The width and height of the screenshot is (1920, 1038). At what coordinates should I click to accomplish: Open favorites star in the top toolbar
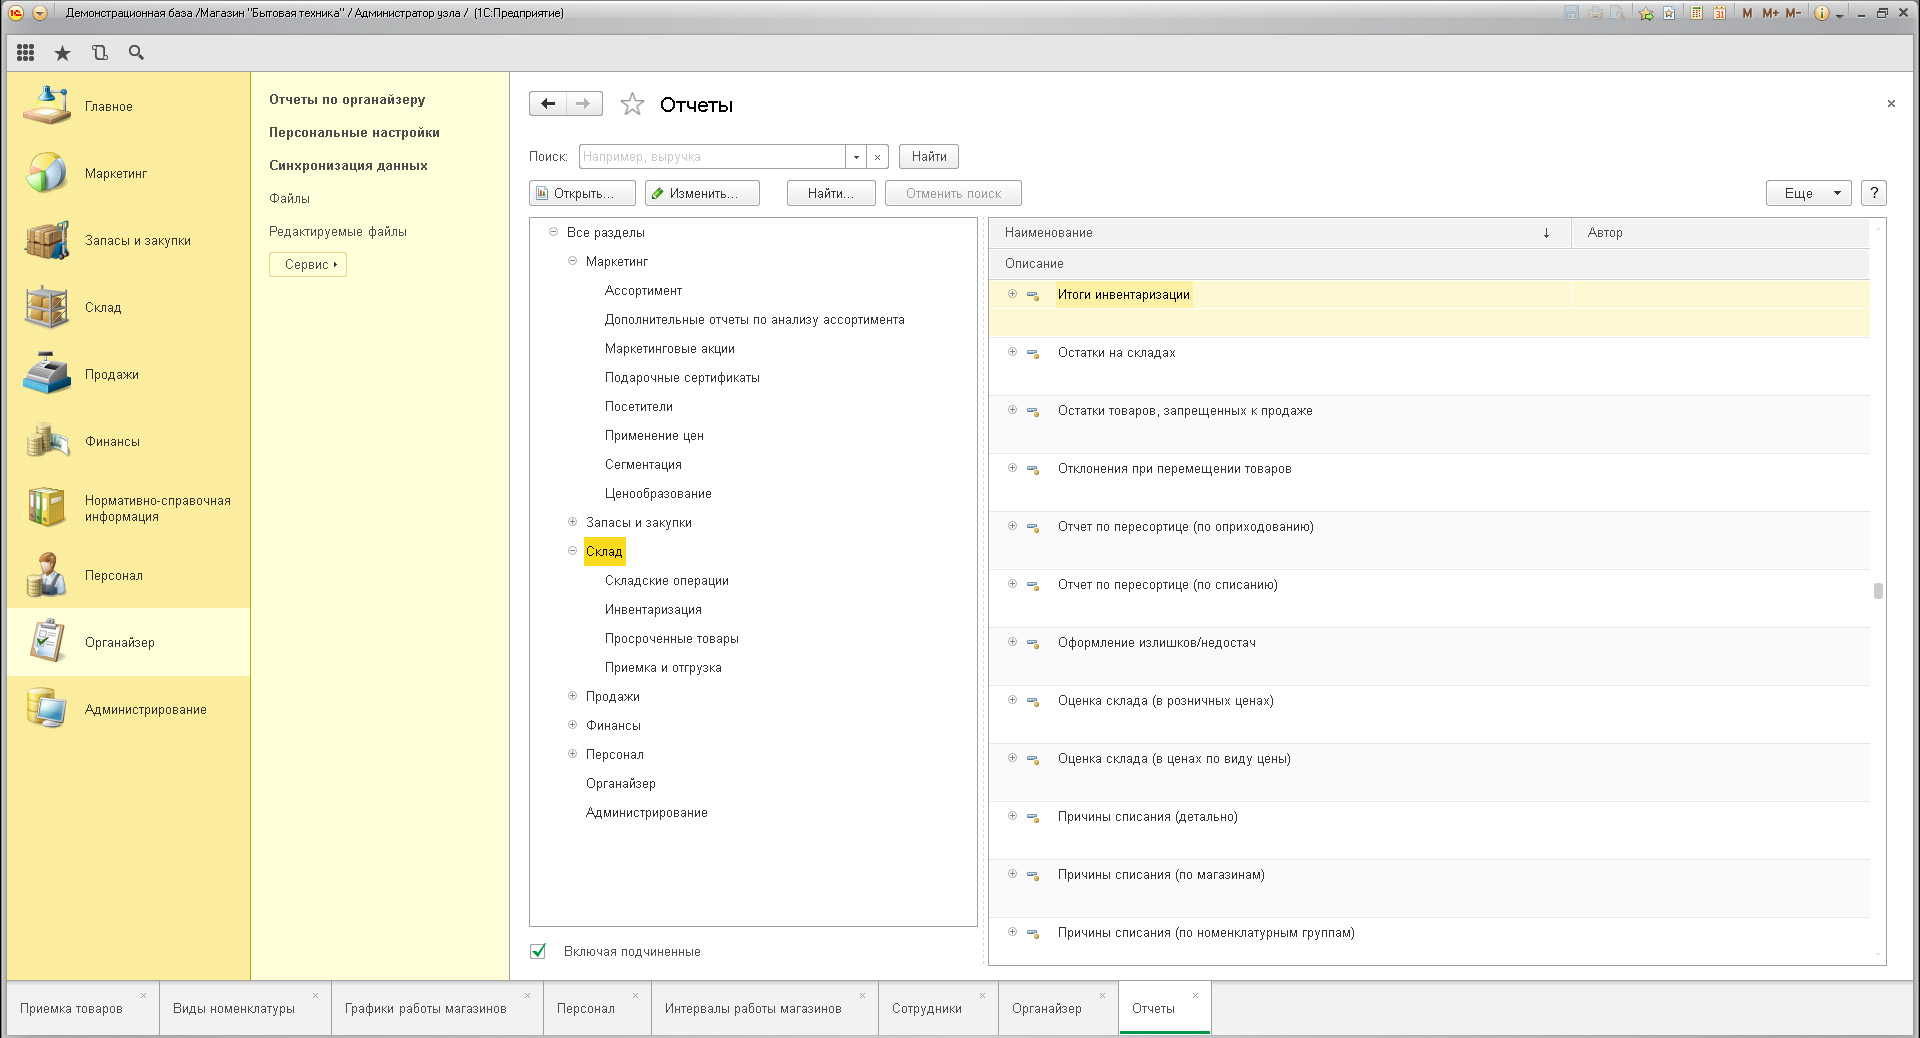pyautogui.click(x=62, y=53)
